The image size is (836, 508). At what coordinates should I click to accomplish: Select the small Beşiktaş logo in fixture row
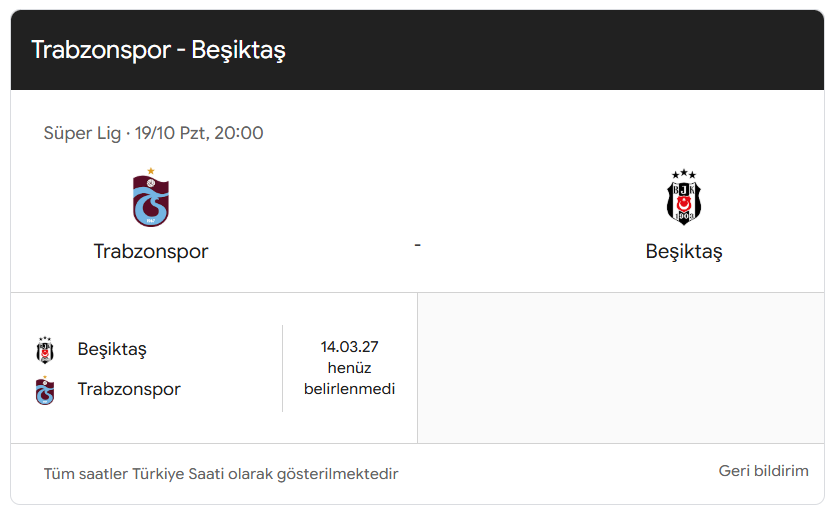point(45,350)
